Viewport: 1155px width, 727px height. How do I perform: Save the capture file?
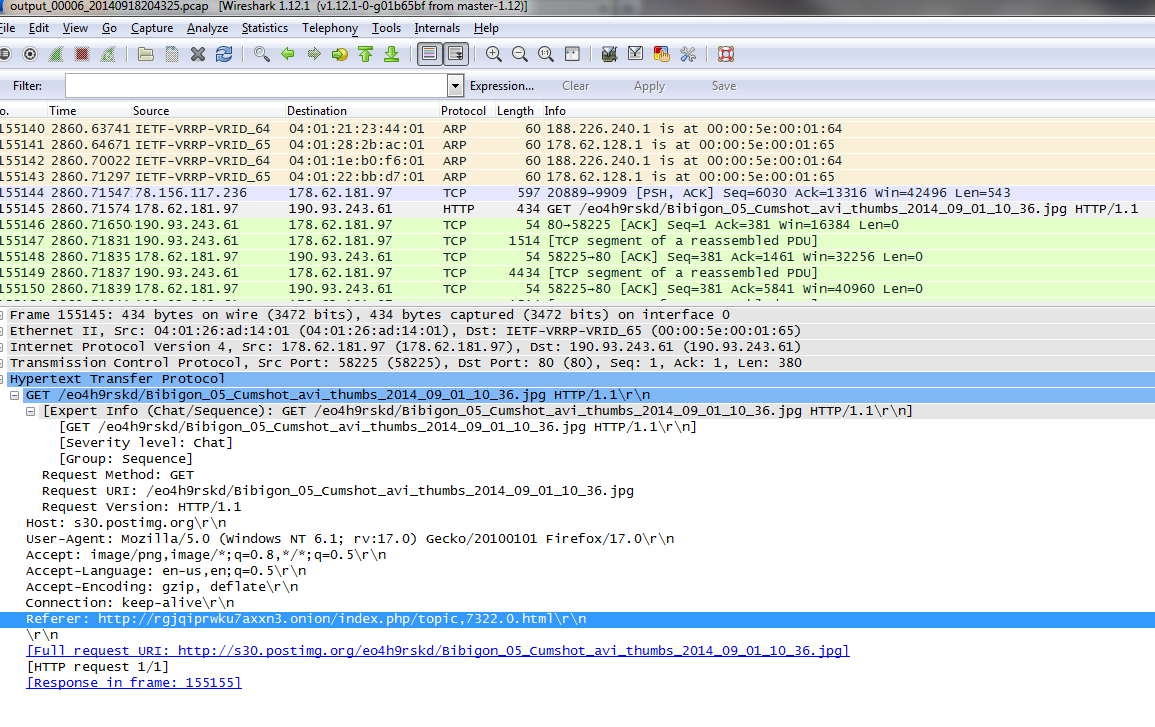click(172, 55)
